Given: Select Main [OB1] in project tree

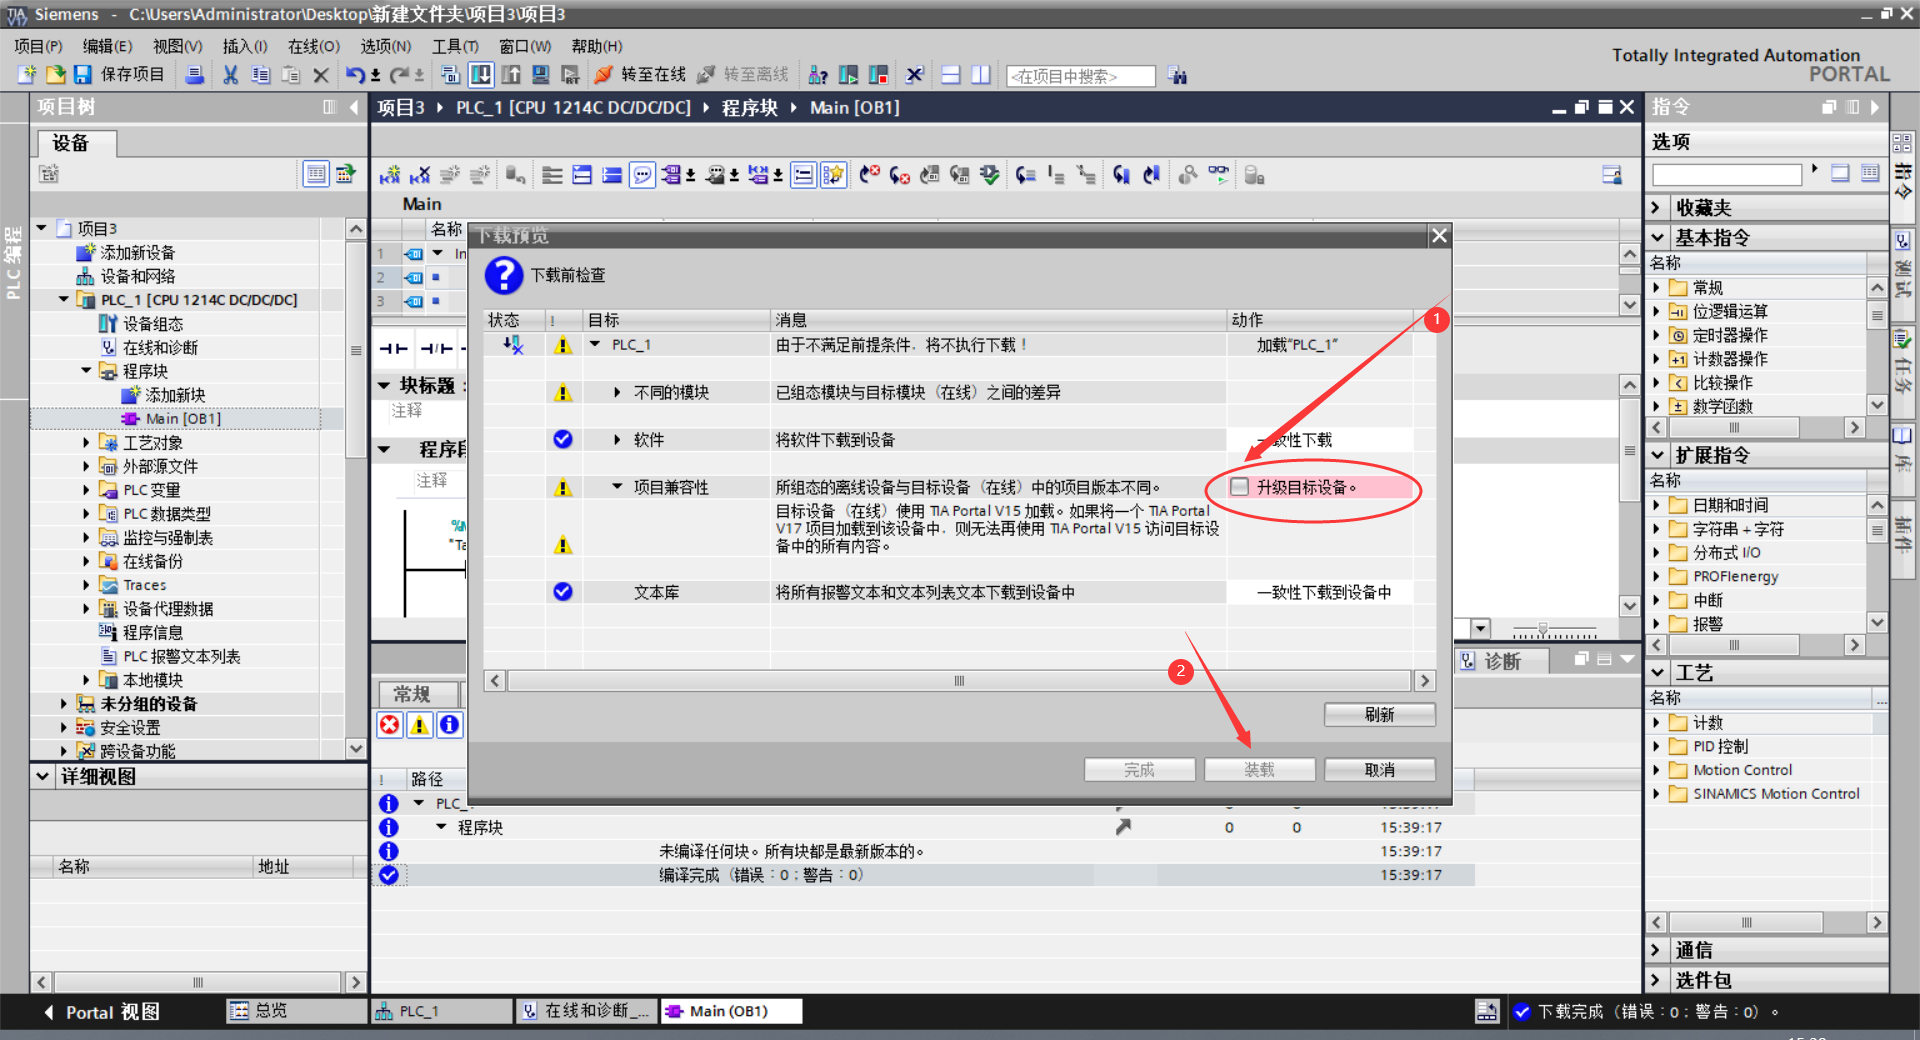Looking at the screenshot, I should (x=183, y=419).
